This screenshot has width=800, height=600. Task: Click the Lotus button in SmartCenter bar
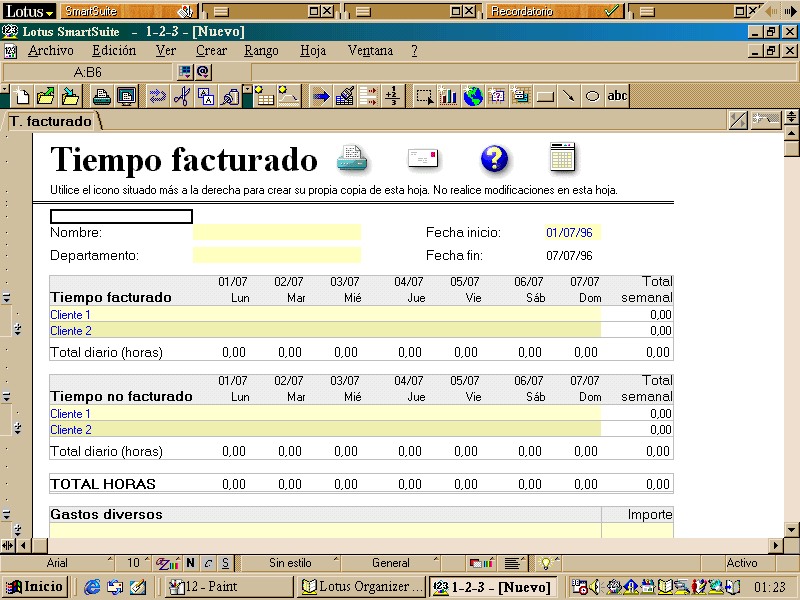click(30, 11)
